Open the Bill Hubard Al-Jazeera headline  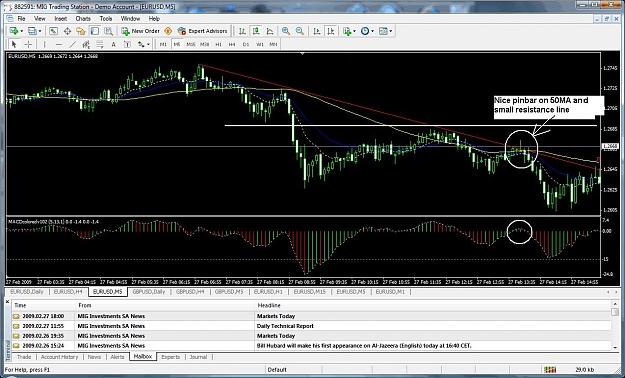364,346
